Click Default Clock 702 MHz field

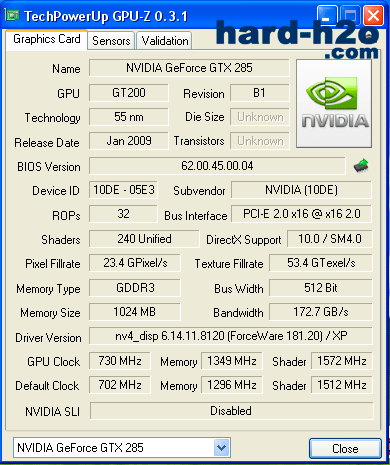(x=120, y=385)
